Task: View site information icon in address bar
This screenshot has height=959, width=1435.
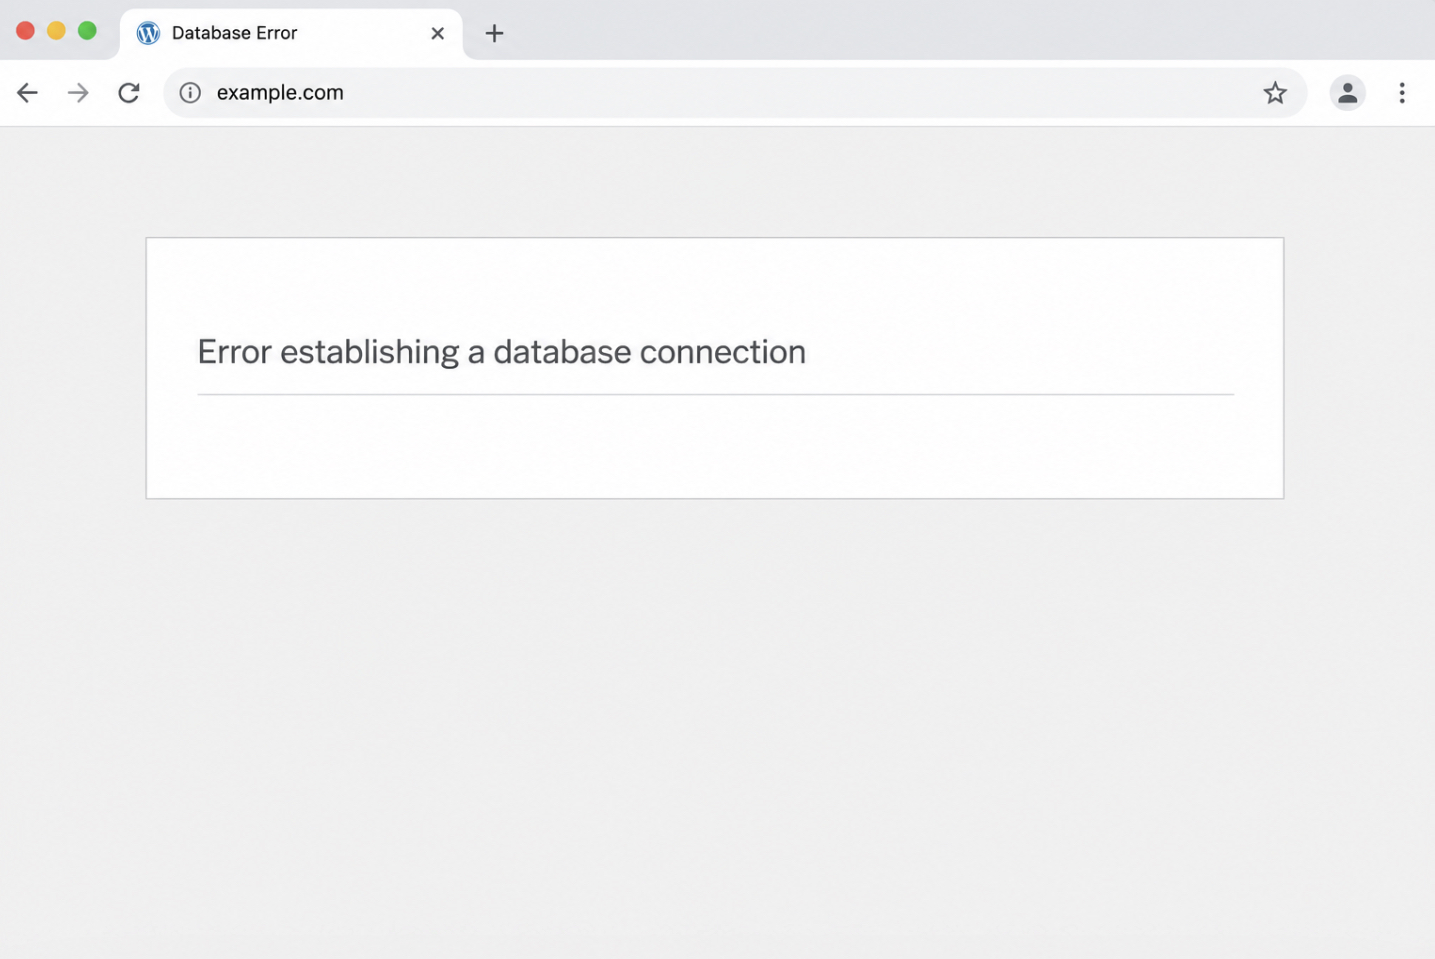Action: 190,93
